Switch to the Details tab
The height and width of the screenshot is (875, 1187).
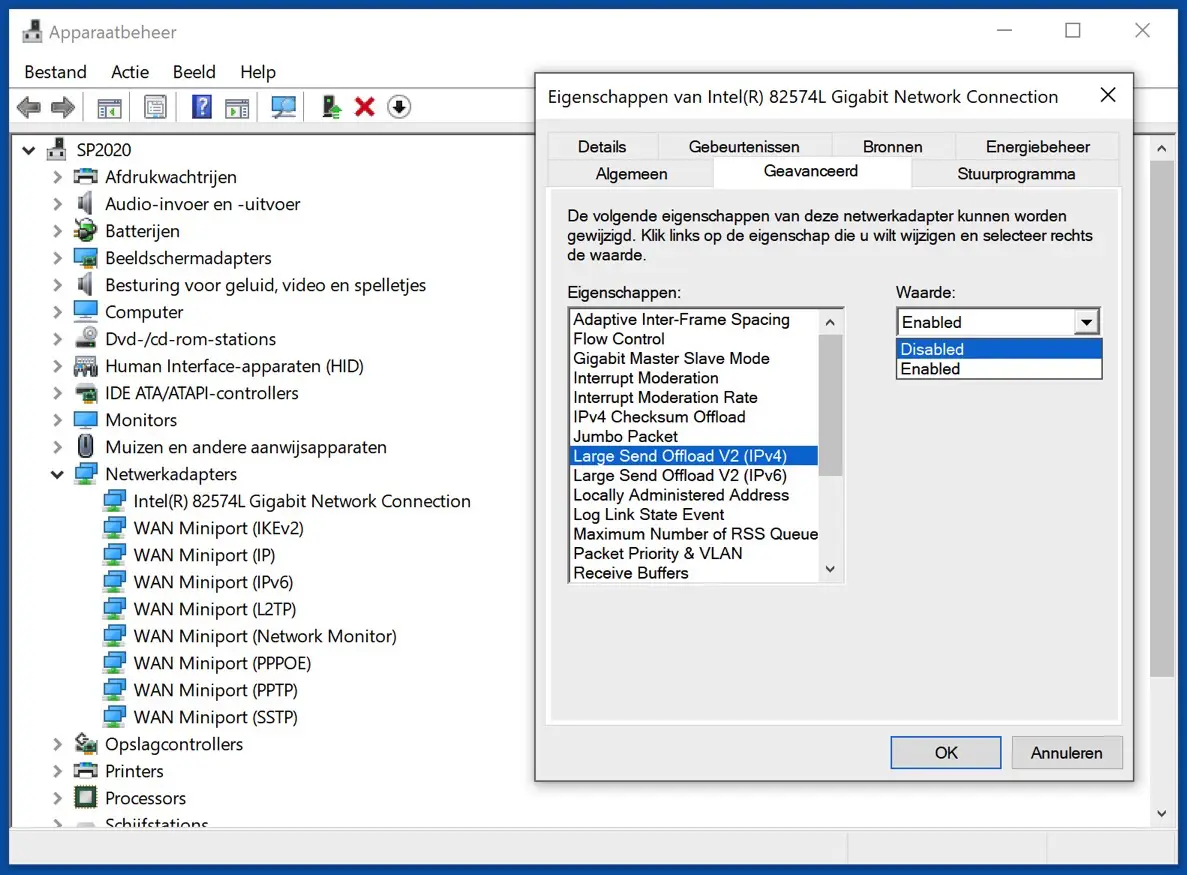[x=602, y=147]
